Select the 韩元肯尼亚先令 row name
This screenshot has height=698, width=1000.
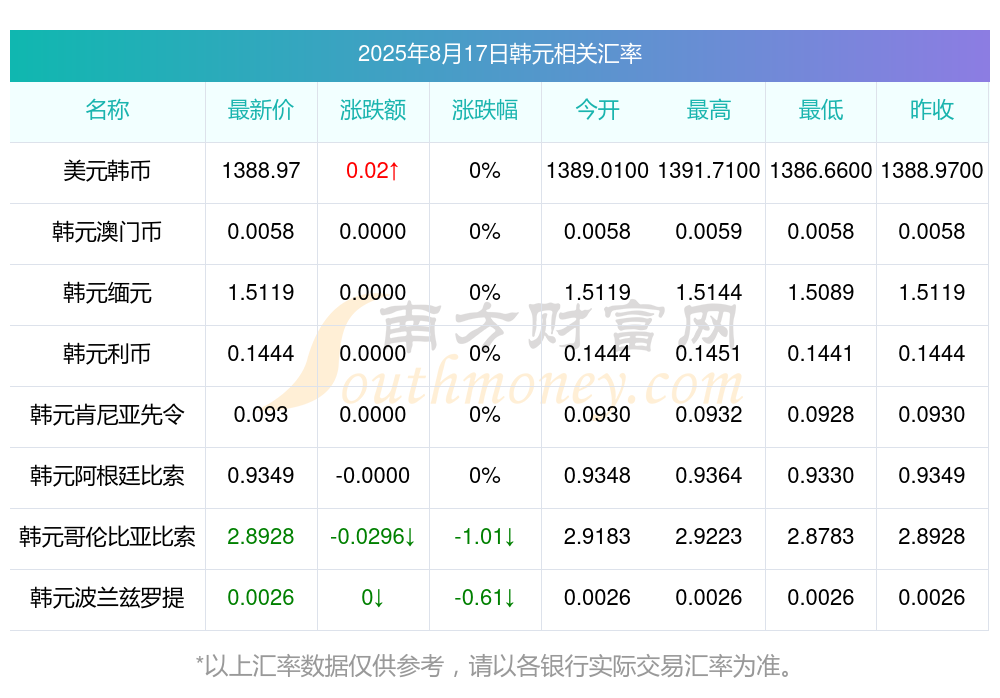pos(107,415)
